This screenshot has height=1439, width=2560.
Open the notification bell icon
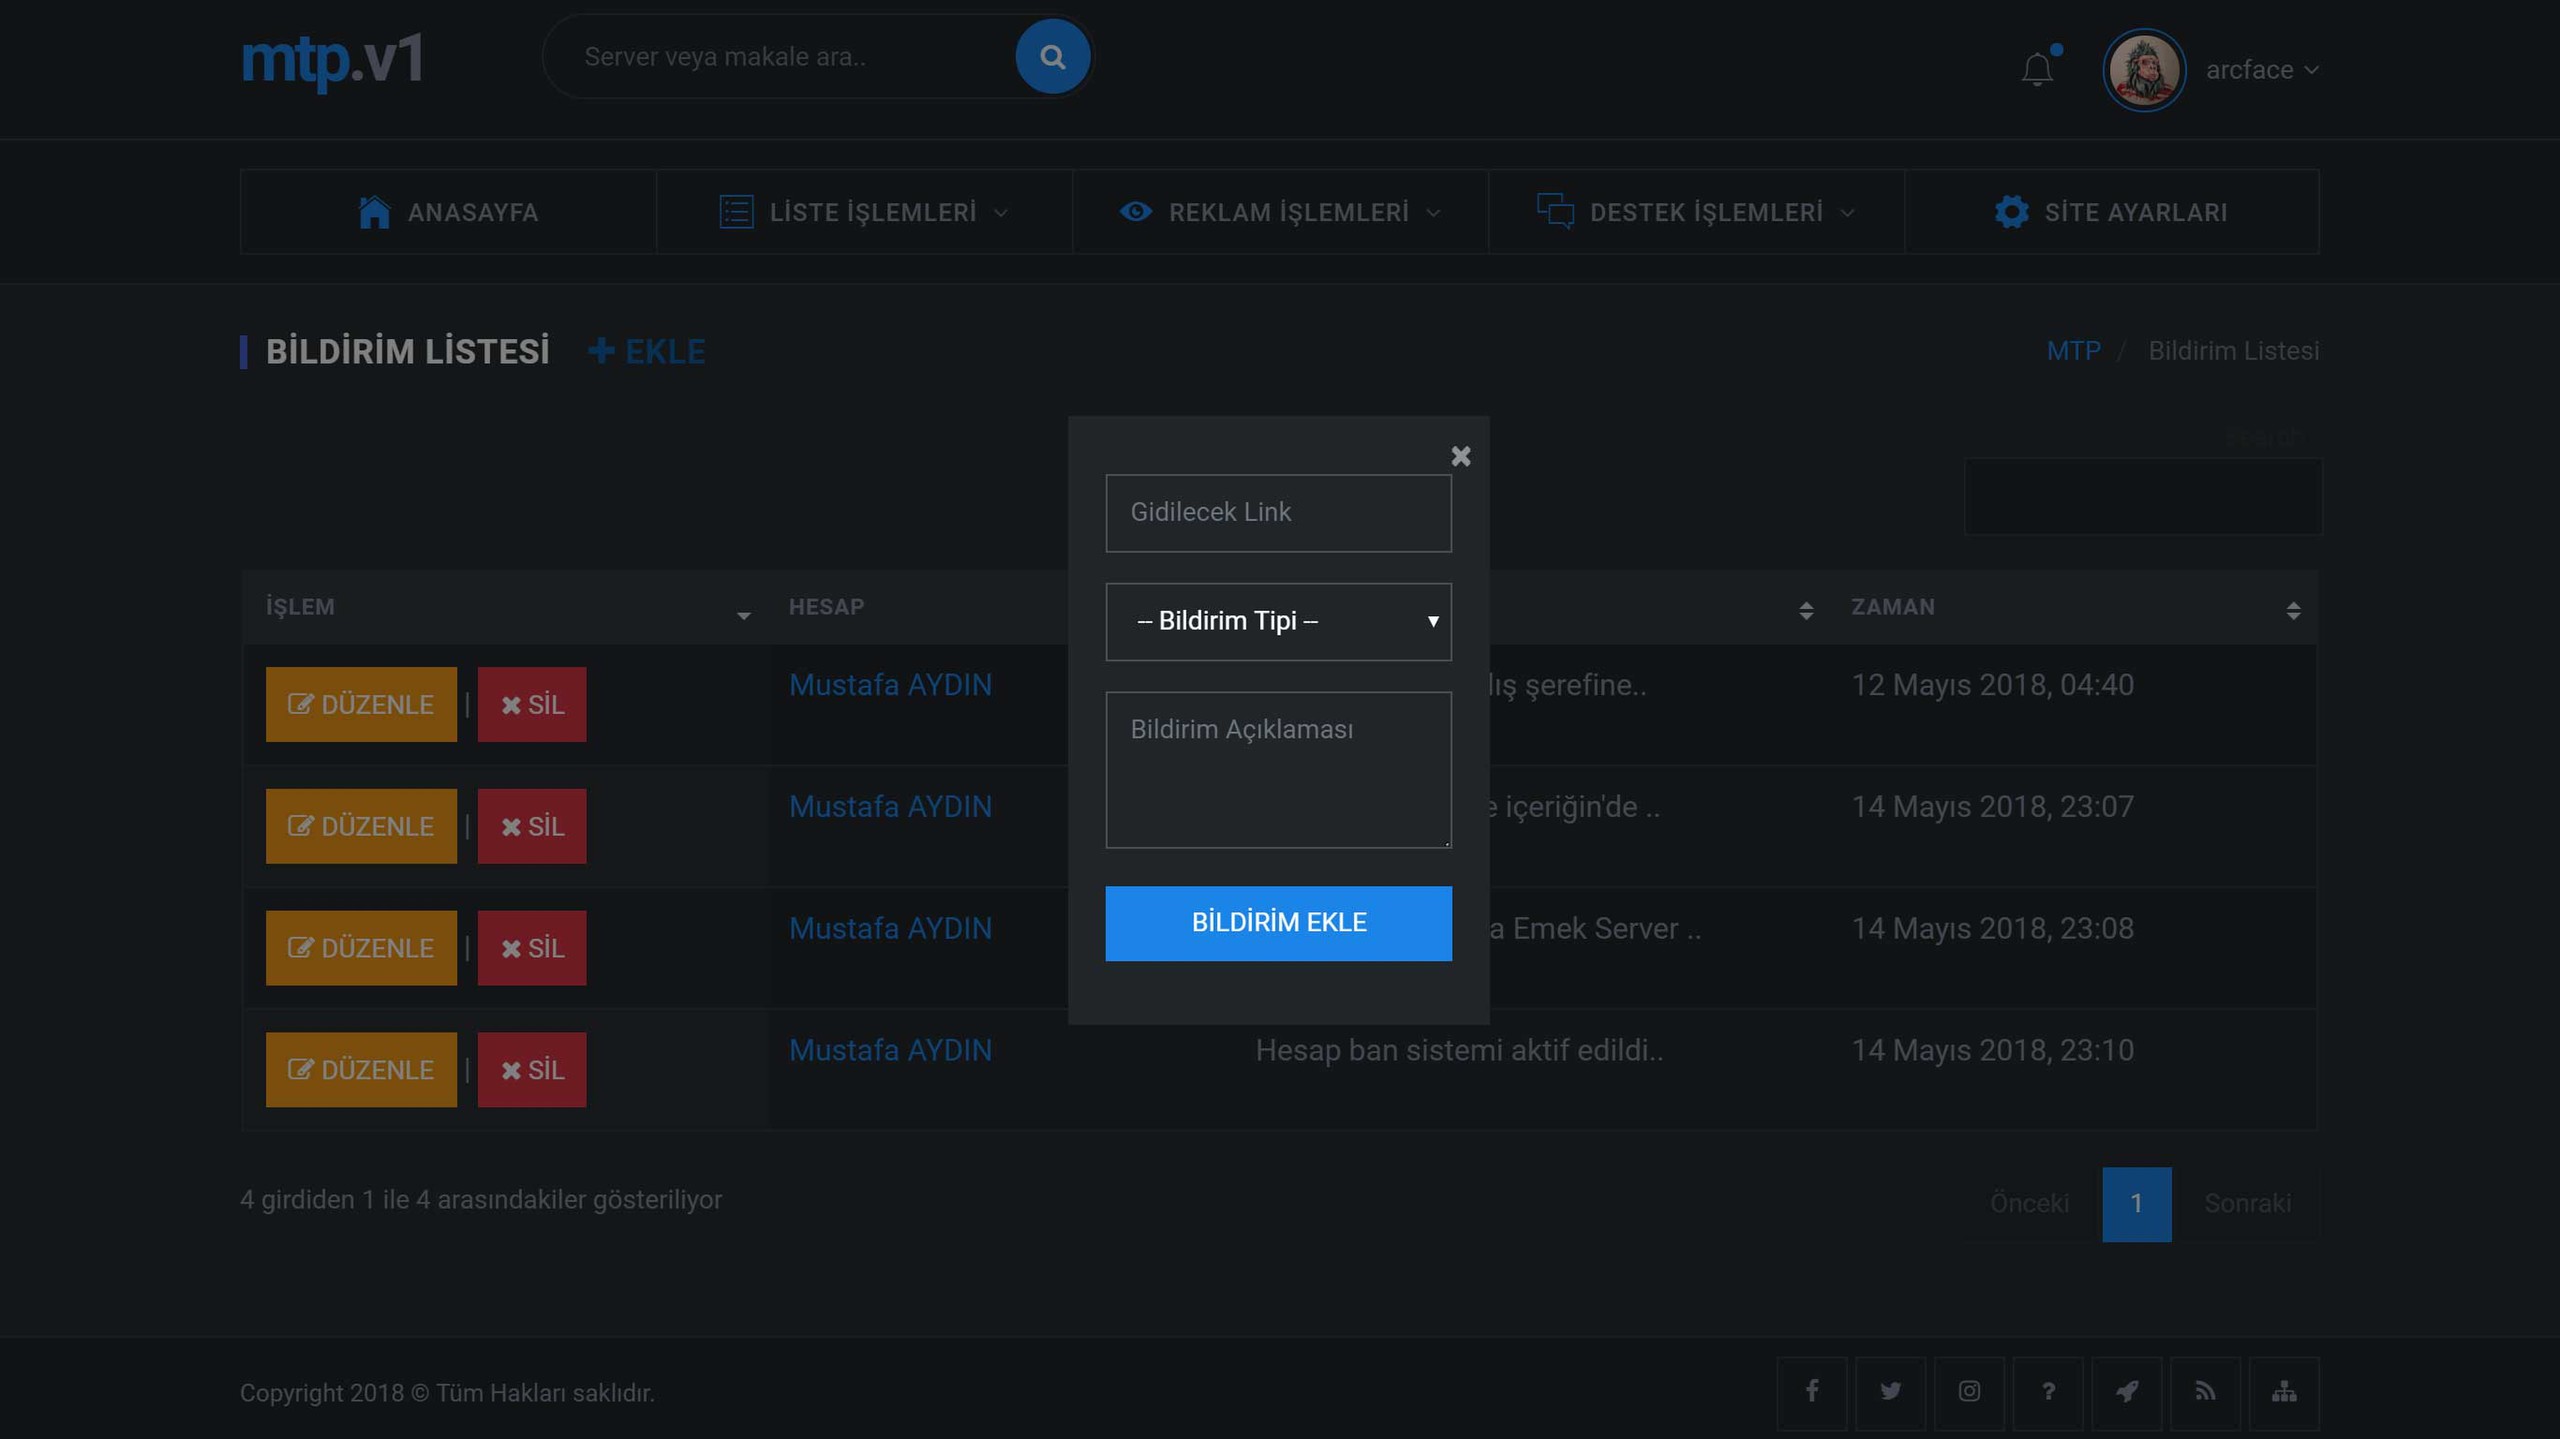[2037, 70]
